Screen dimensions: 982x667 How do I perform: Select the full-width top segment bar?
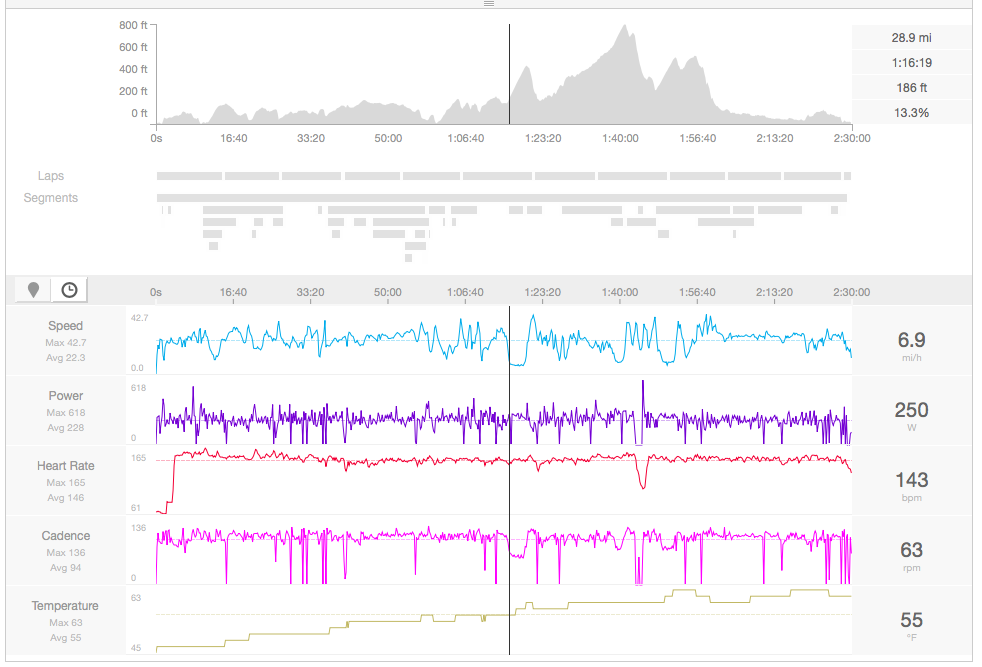[x=501, y=198]
